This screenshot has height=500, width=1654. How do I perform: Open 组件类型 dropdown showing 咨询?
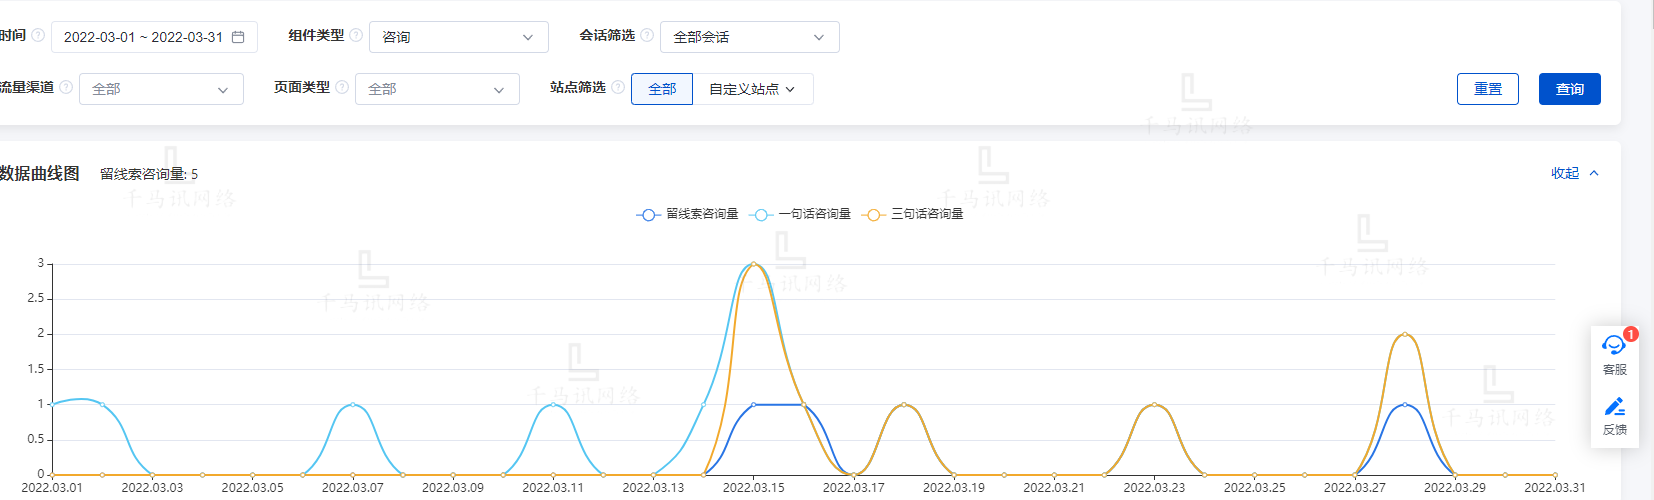coord(458,37)
